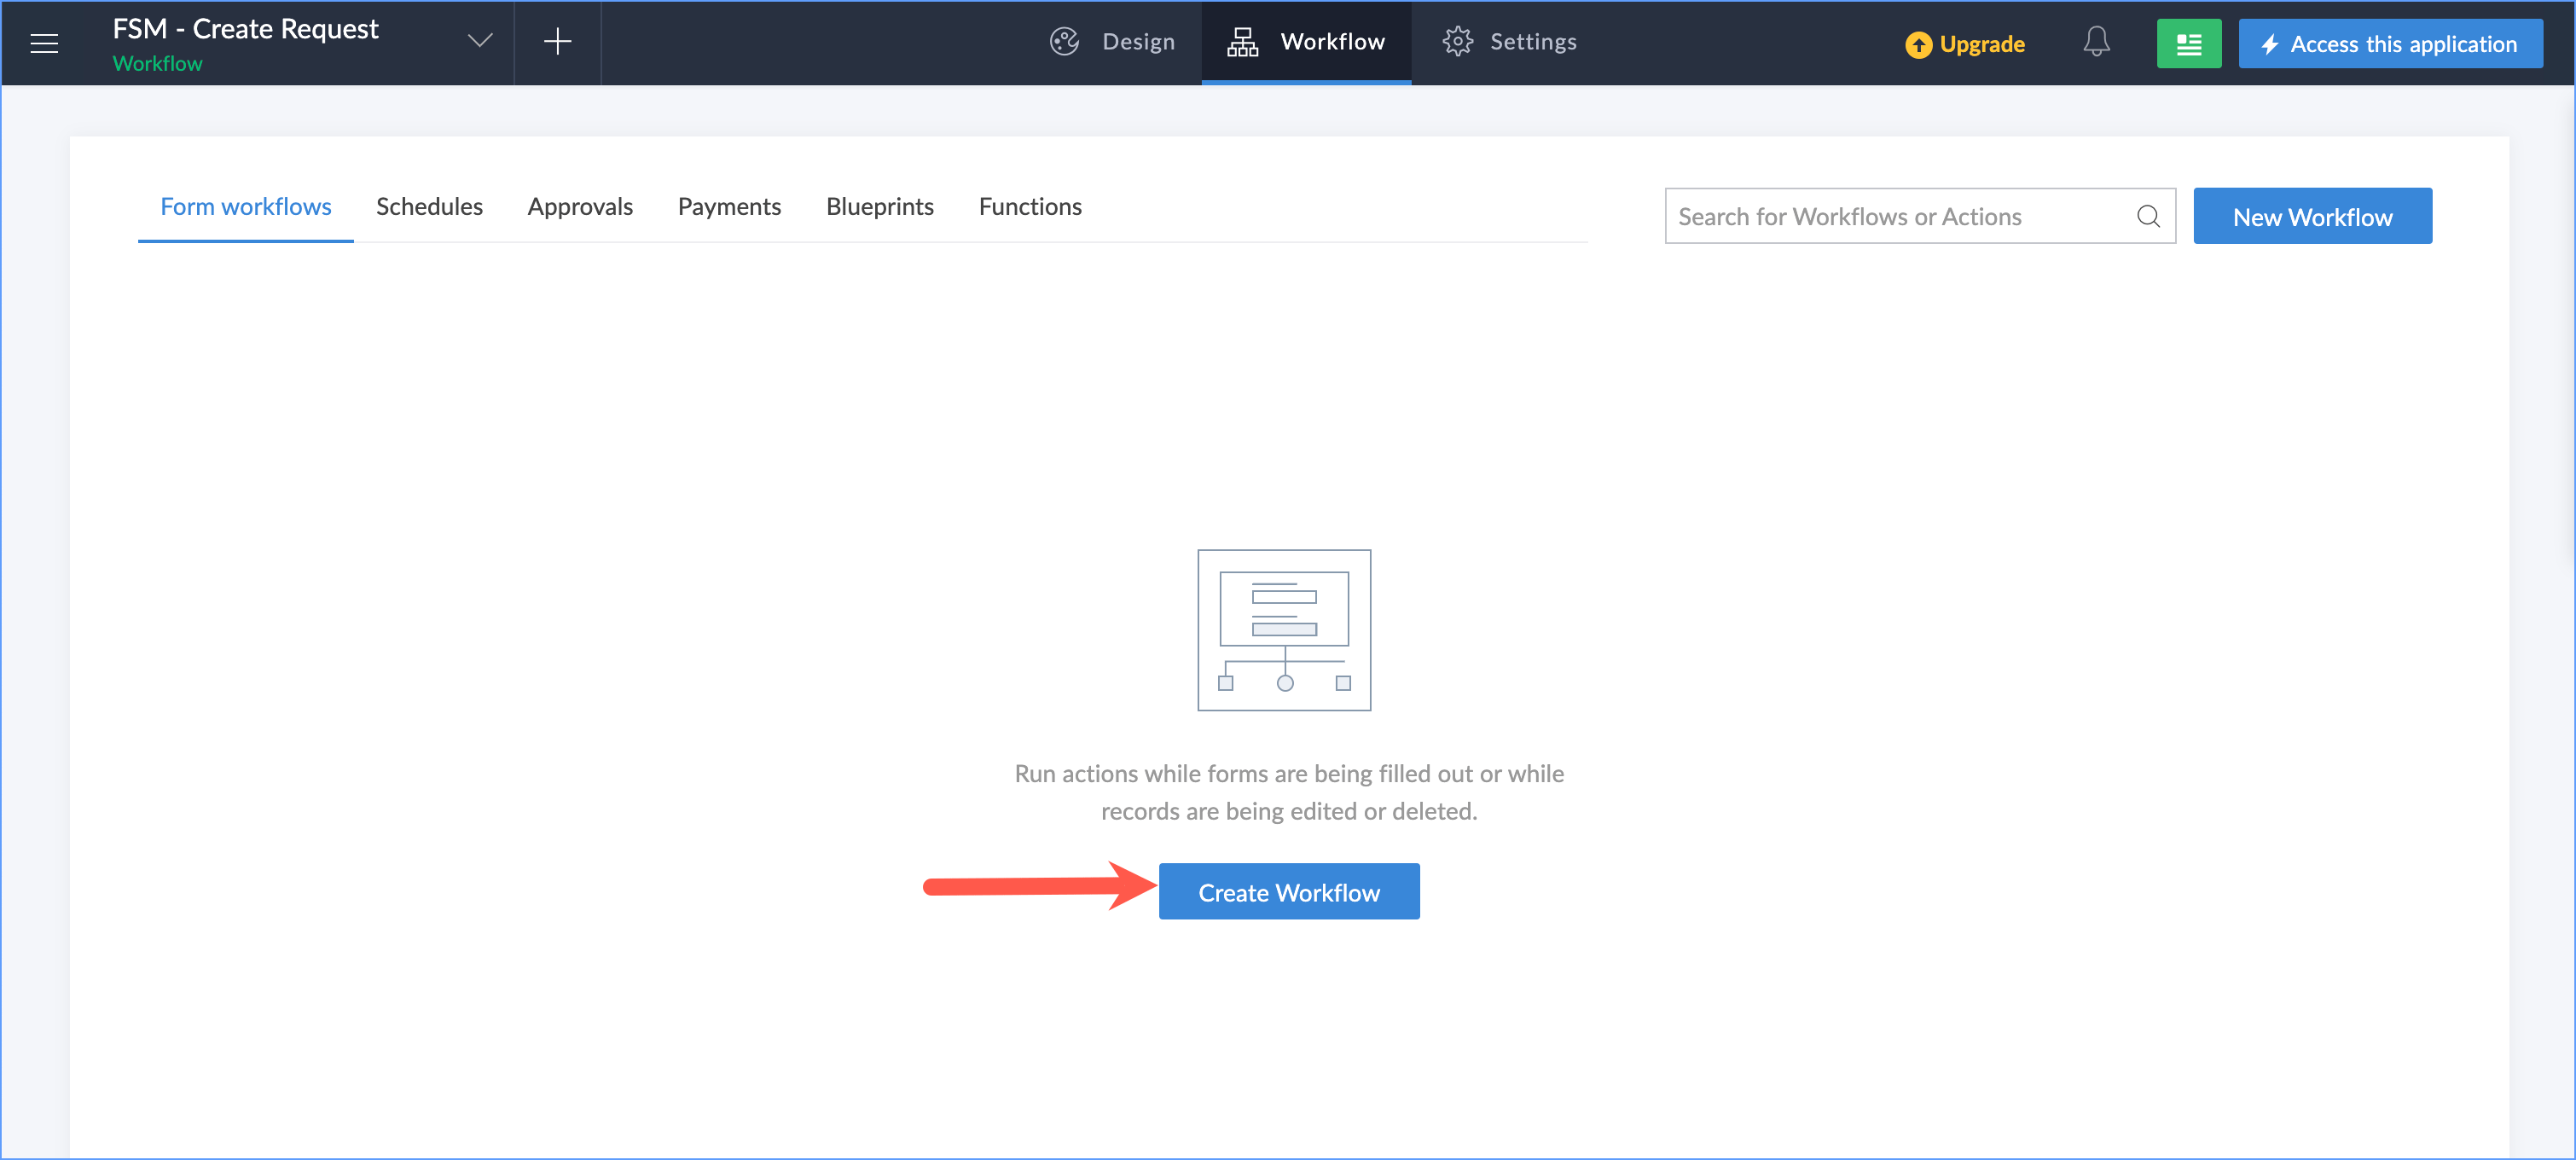The width and height of the screenshot is (2576, 1160).
Task: Open the Functions tab
Action: point(1030,207)
